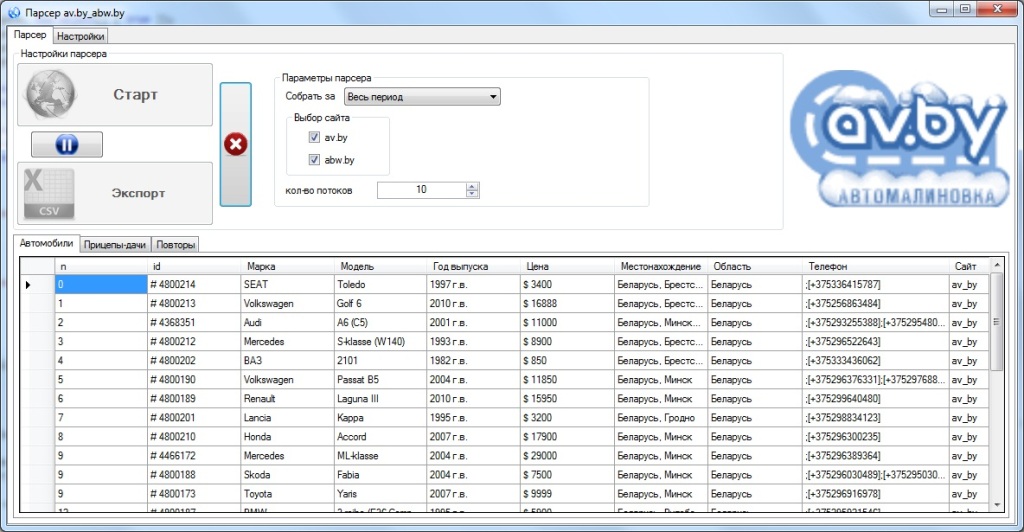Viewport: 1024px width, 532px height.
Task: Select id cell # 4466172
Action: pos(194,456)
